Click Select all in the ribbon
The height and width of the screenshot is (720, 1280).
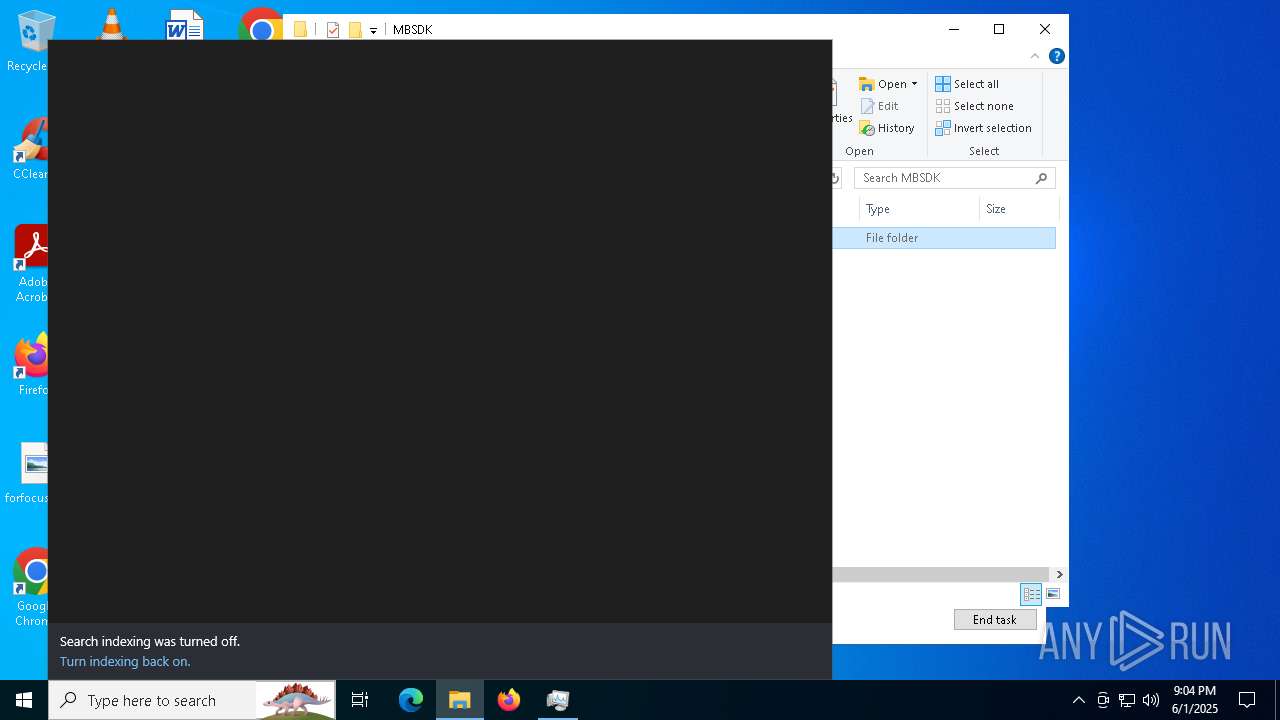click(967, 84)
